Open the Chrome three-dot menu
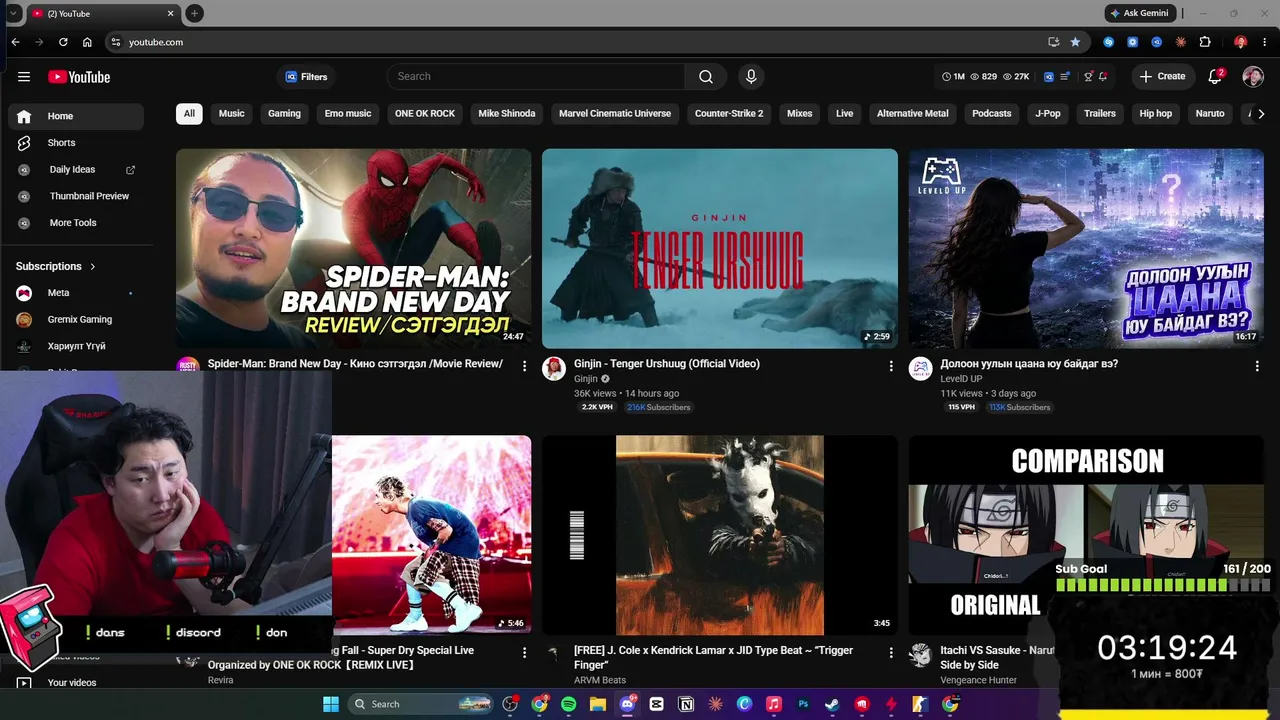 [1264, 42]
